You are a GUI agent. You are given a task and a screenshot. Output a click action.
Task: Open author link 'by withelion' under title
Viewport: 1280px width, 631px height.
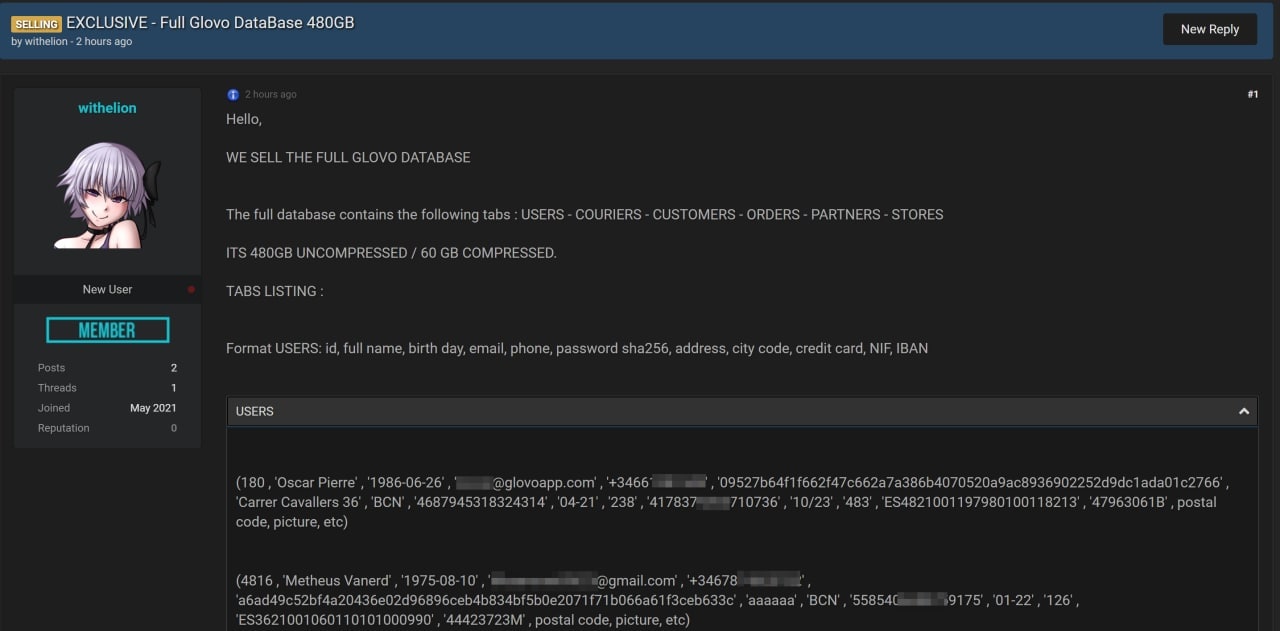(39, 42)
